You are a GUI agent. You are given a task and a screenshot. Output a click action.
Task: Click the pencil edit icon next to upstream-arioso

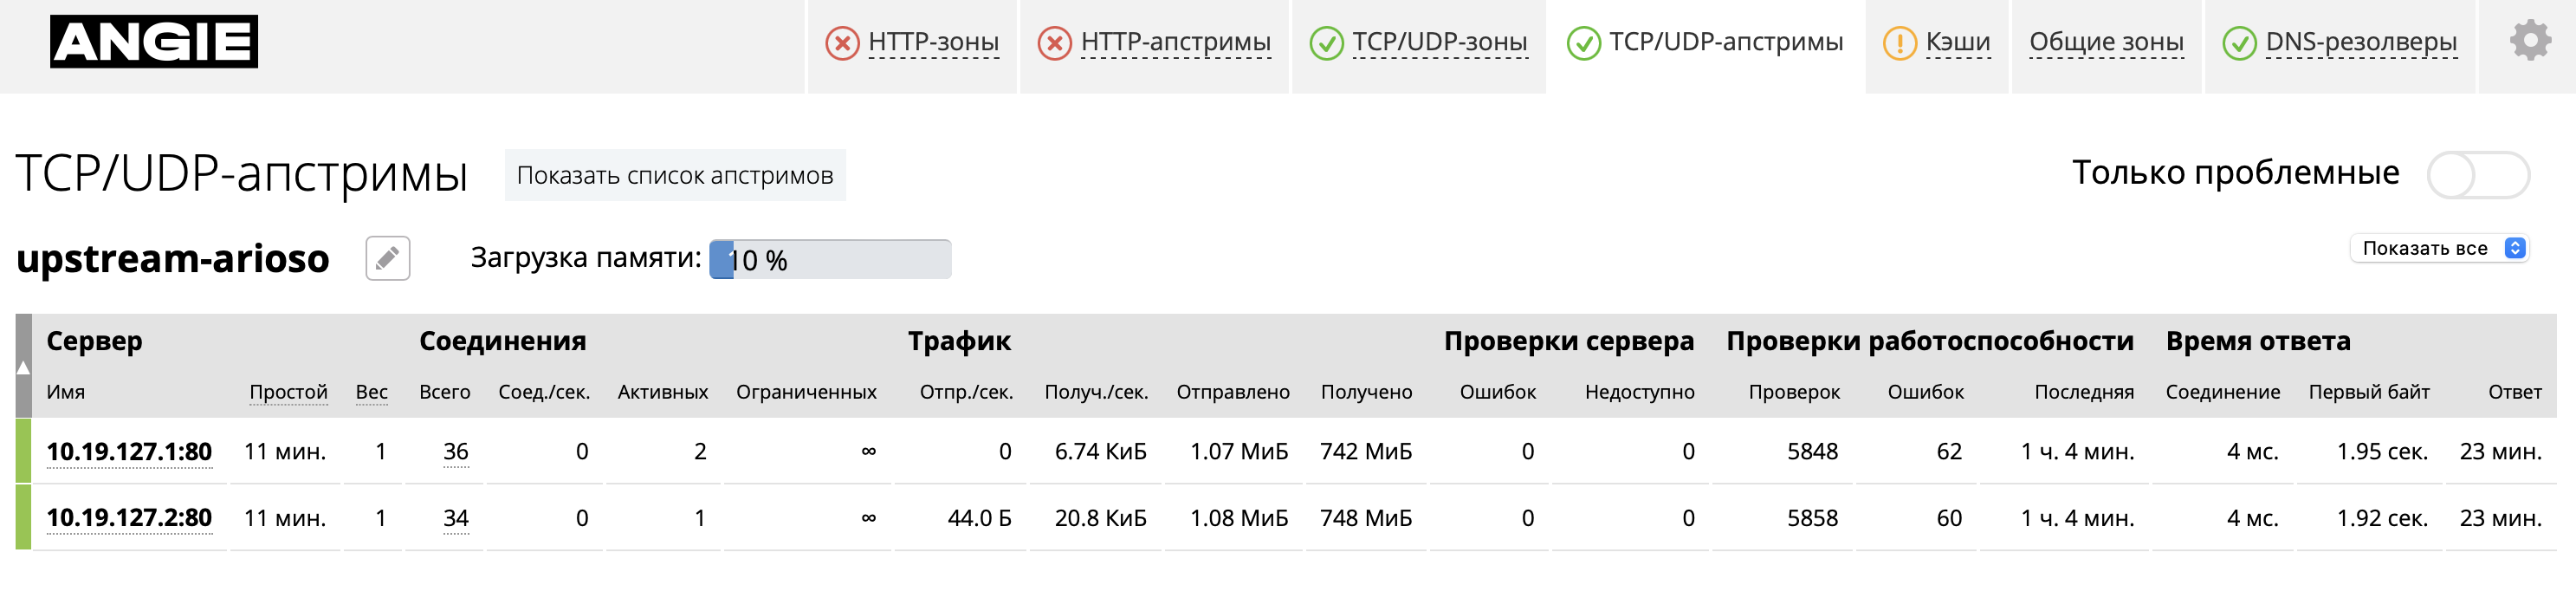click(x=388, y=258)
